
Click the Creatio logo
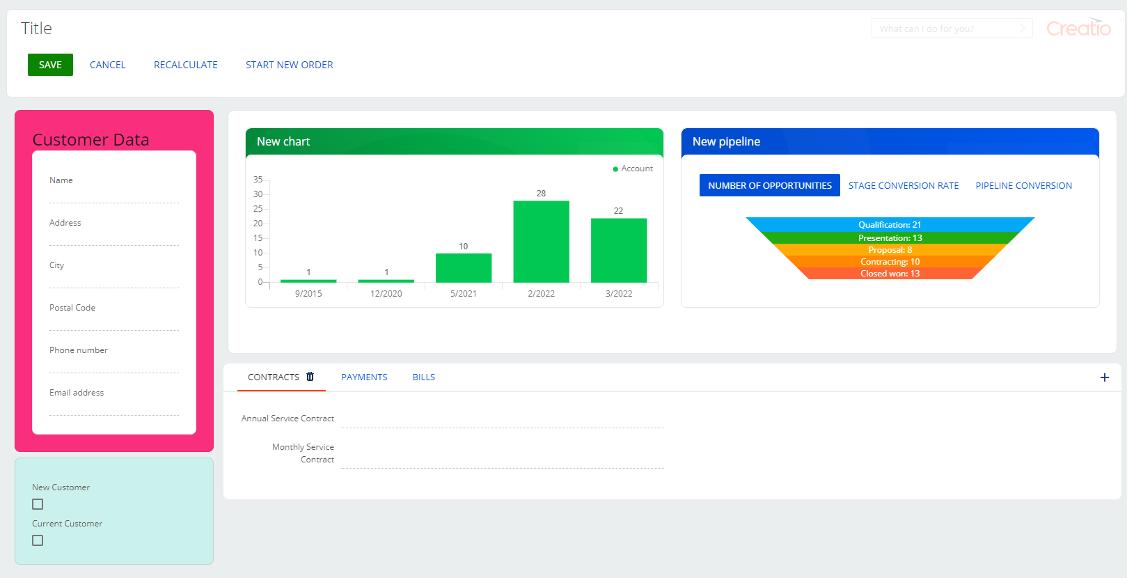[1077, 29]
